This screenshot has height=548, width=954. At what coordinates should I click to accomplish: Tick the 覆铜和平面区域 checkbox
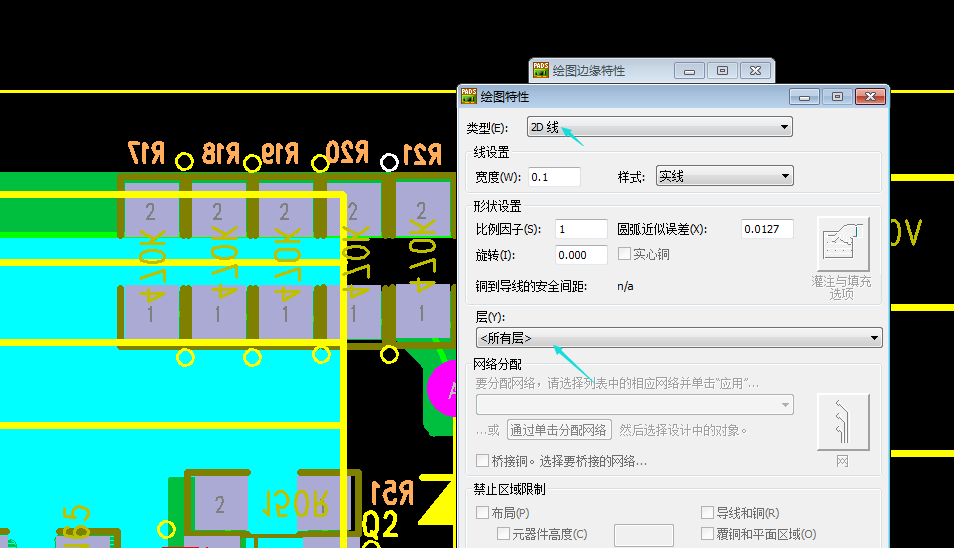point(708,534)
